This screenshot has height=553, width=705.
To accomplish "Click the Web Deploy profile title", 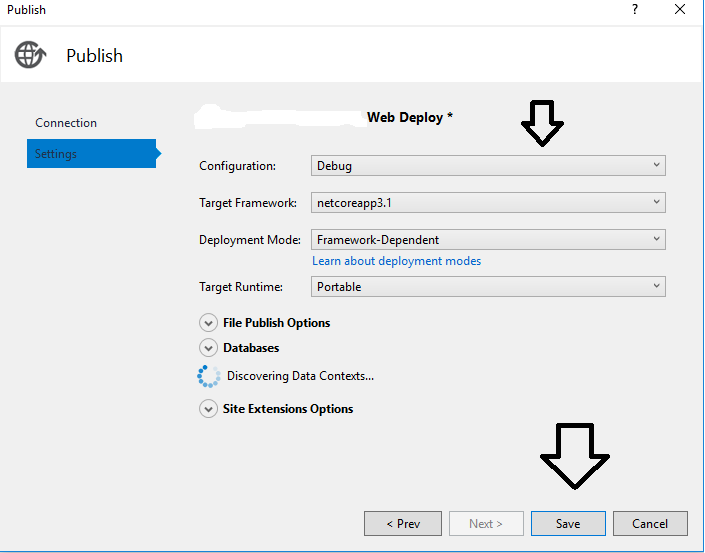I will point(410,117).
